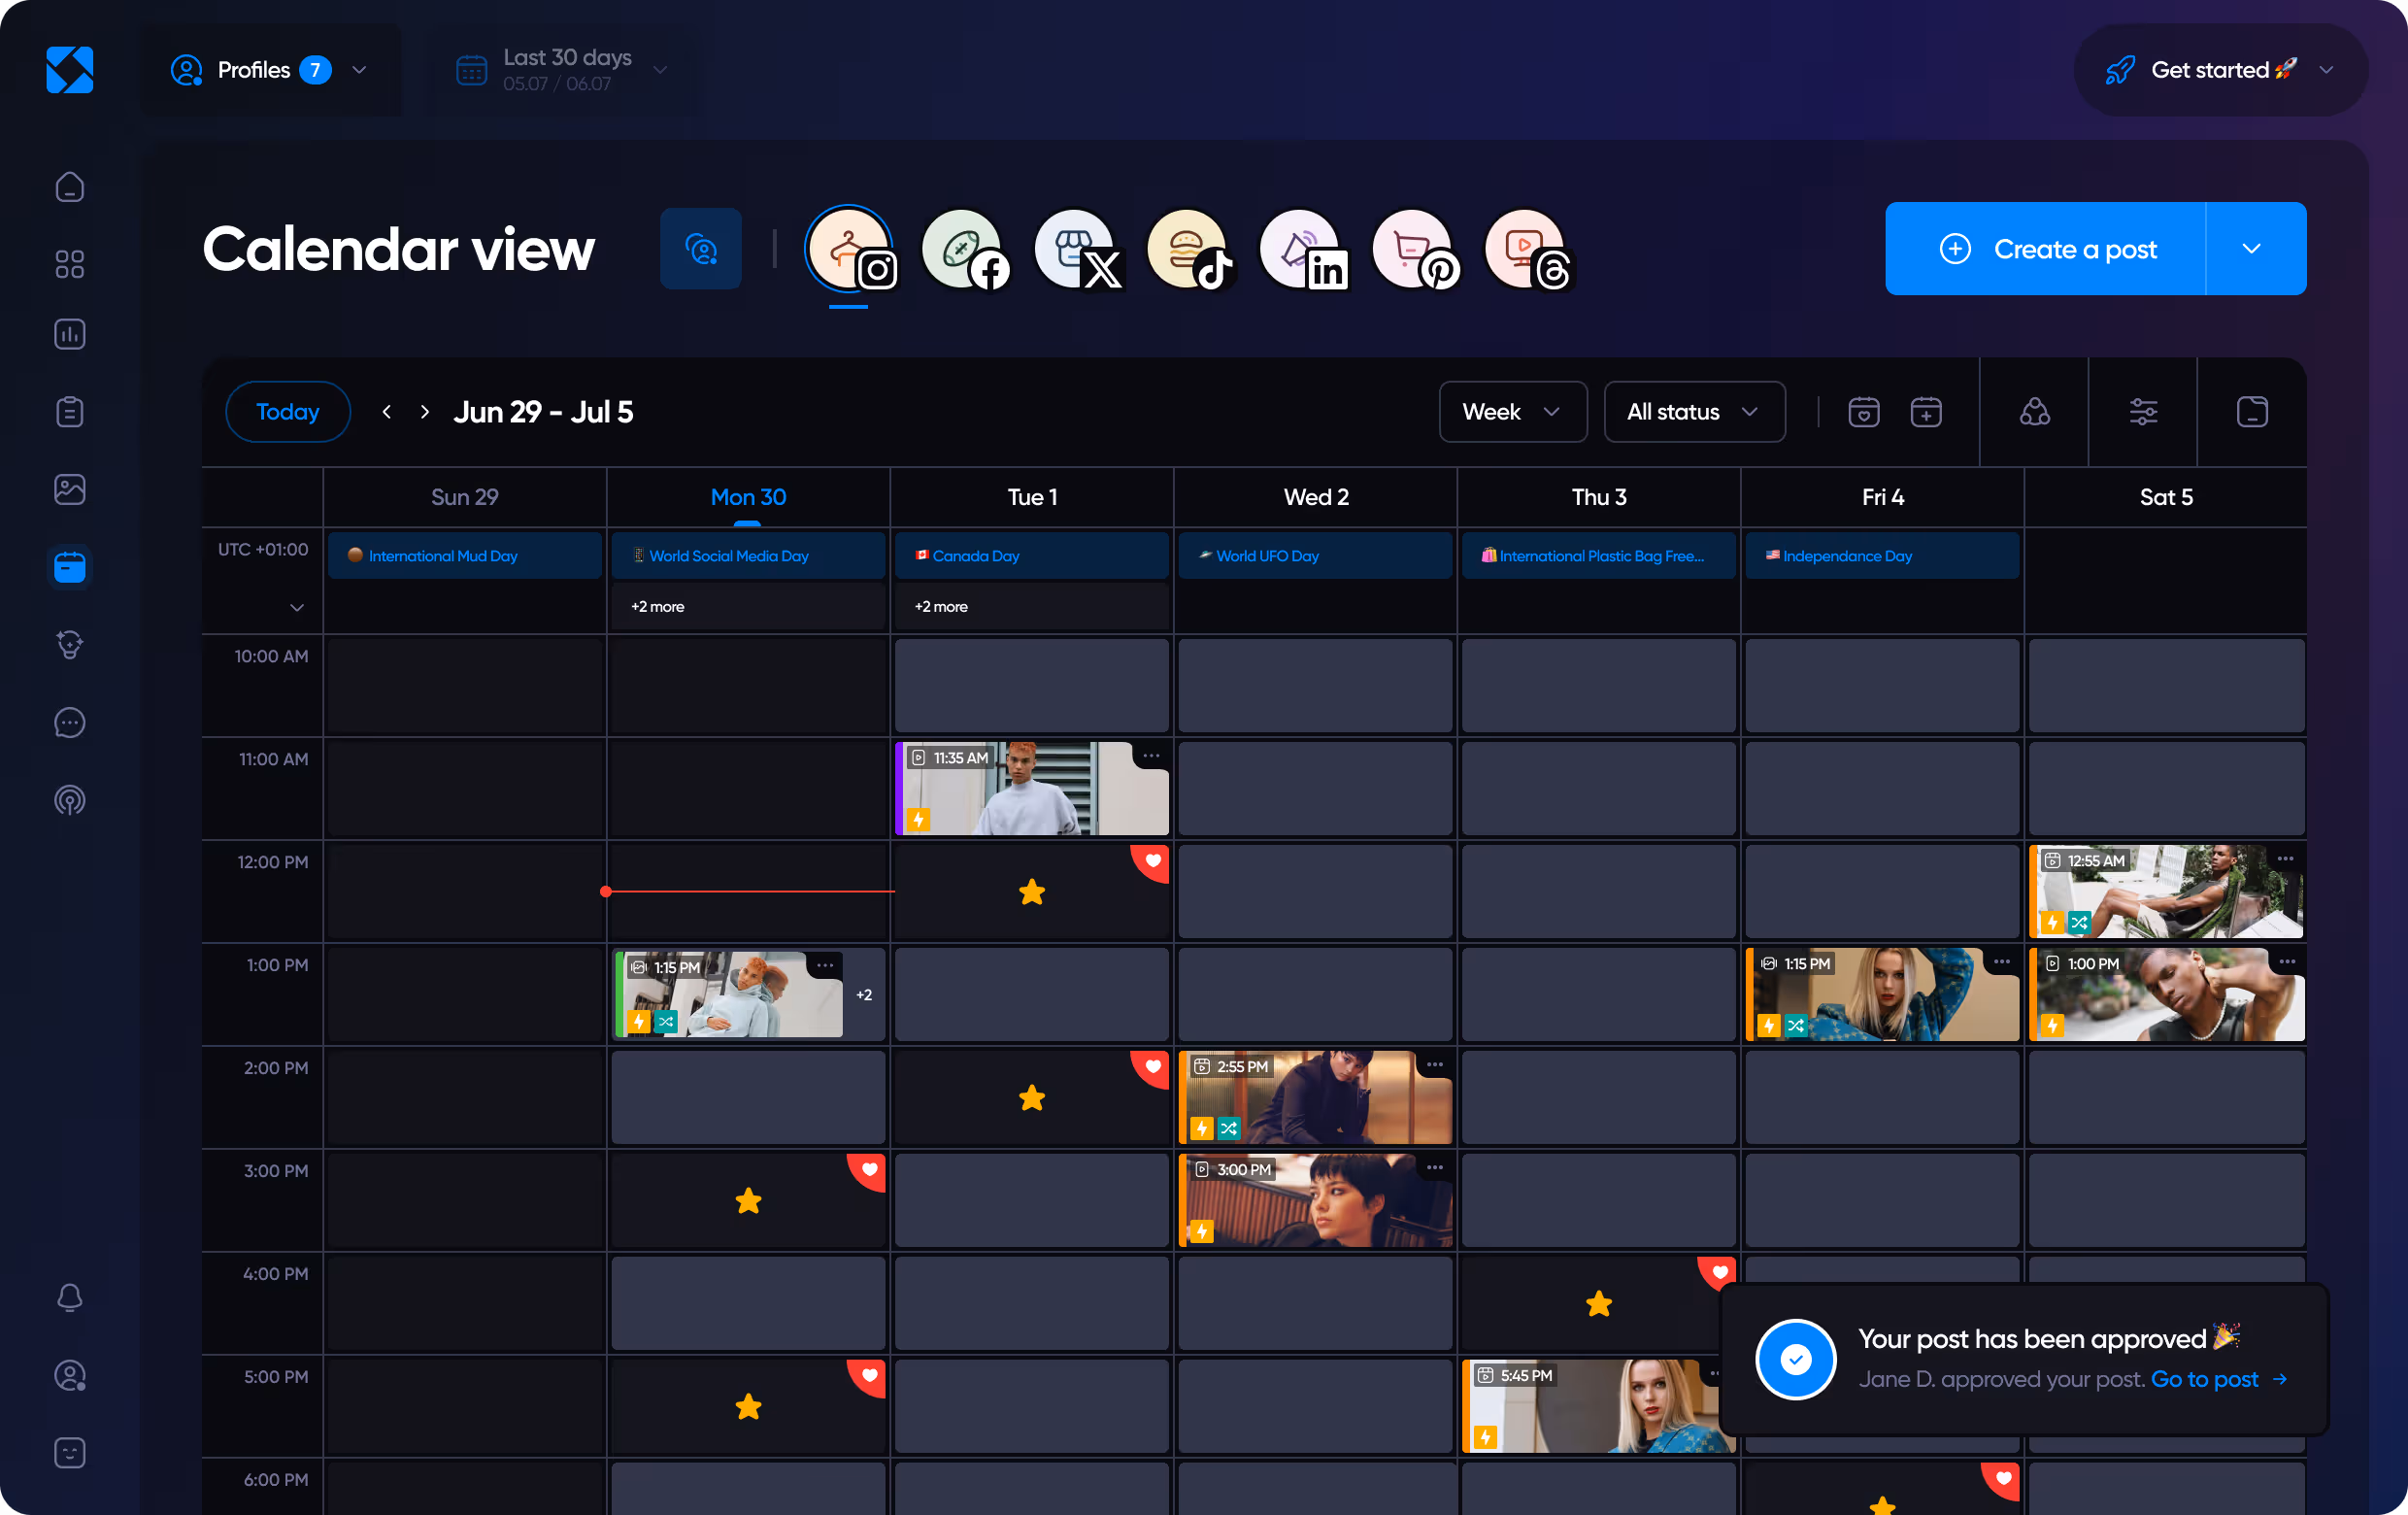Select the Sat 5 column header
Viewport: 2408px width, 1515px height.
point(2166,497)
